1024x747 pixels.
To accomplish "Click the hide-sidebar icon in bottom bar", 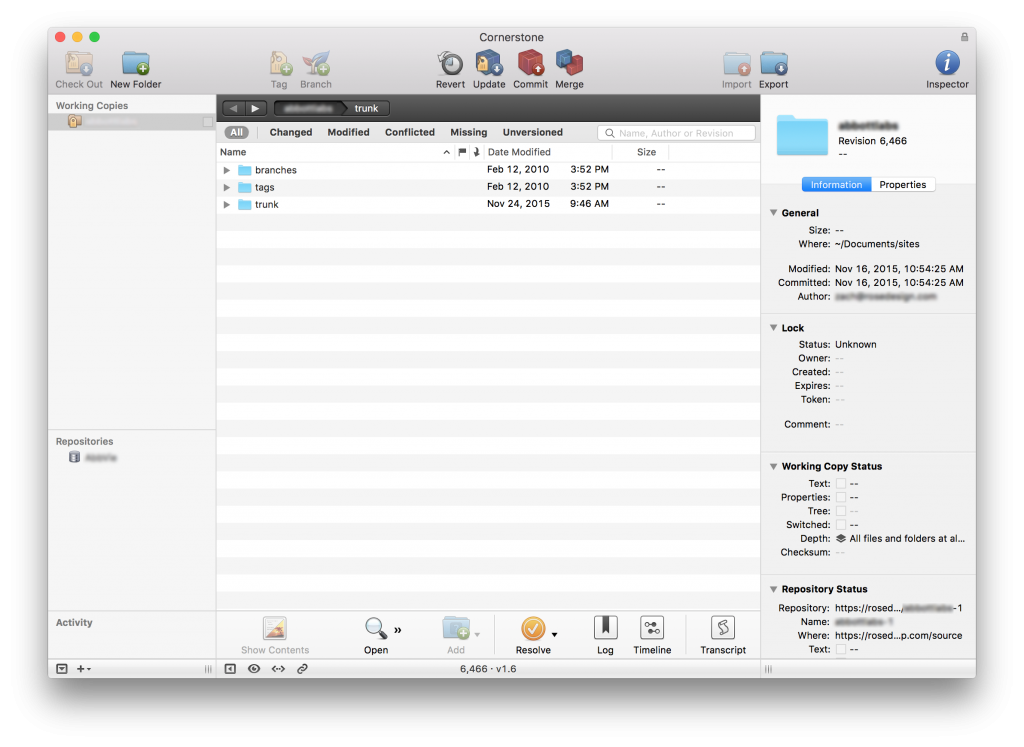I will (x=231, y=669).
